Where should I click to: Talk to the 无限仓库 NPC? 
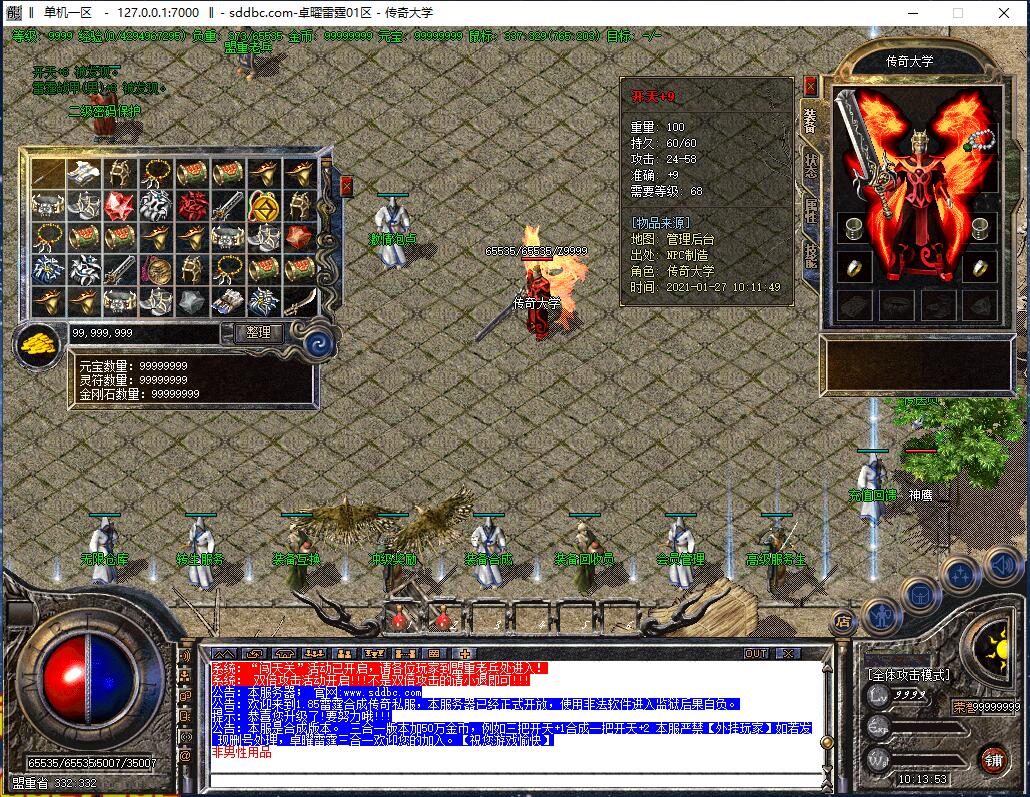point(104,551)
